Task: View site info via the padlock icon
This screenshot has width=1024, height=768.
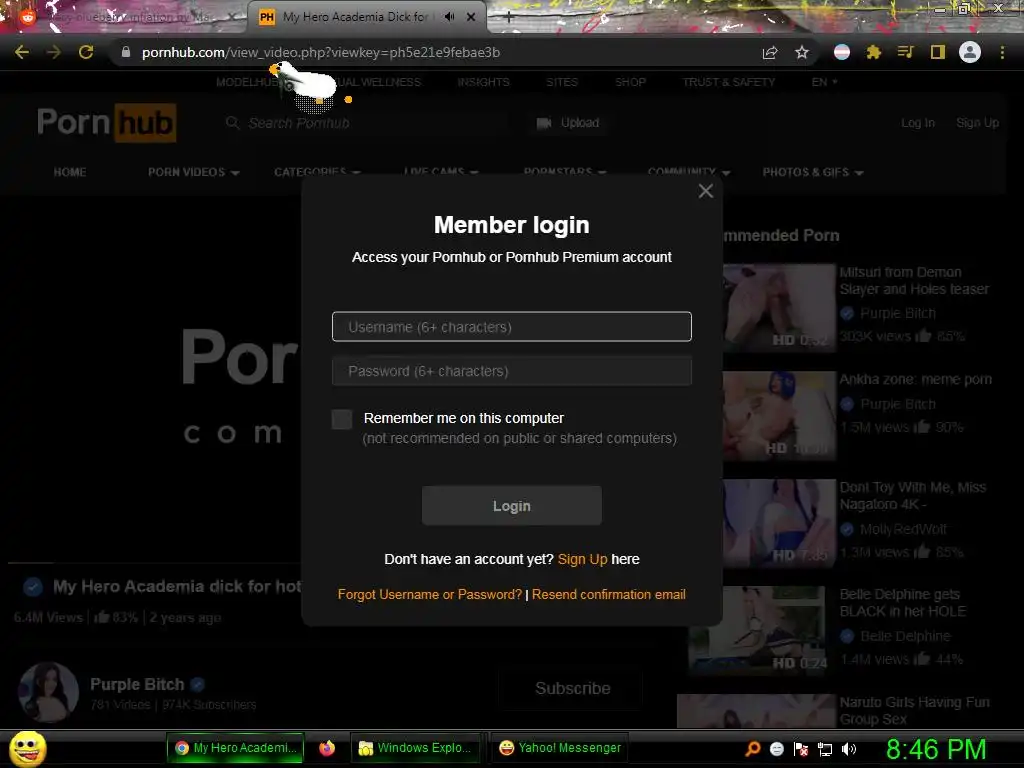Action: point(126,52)
